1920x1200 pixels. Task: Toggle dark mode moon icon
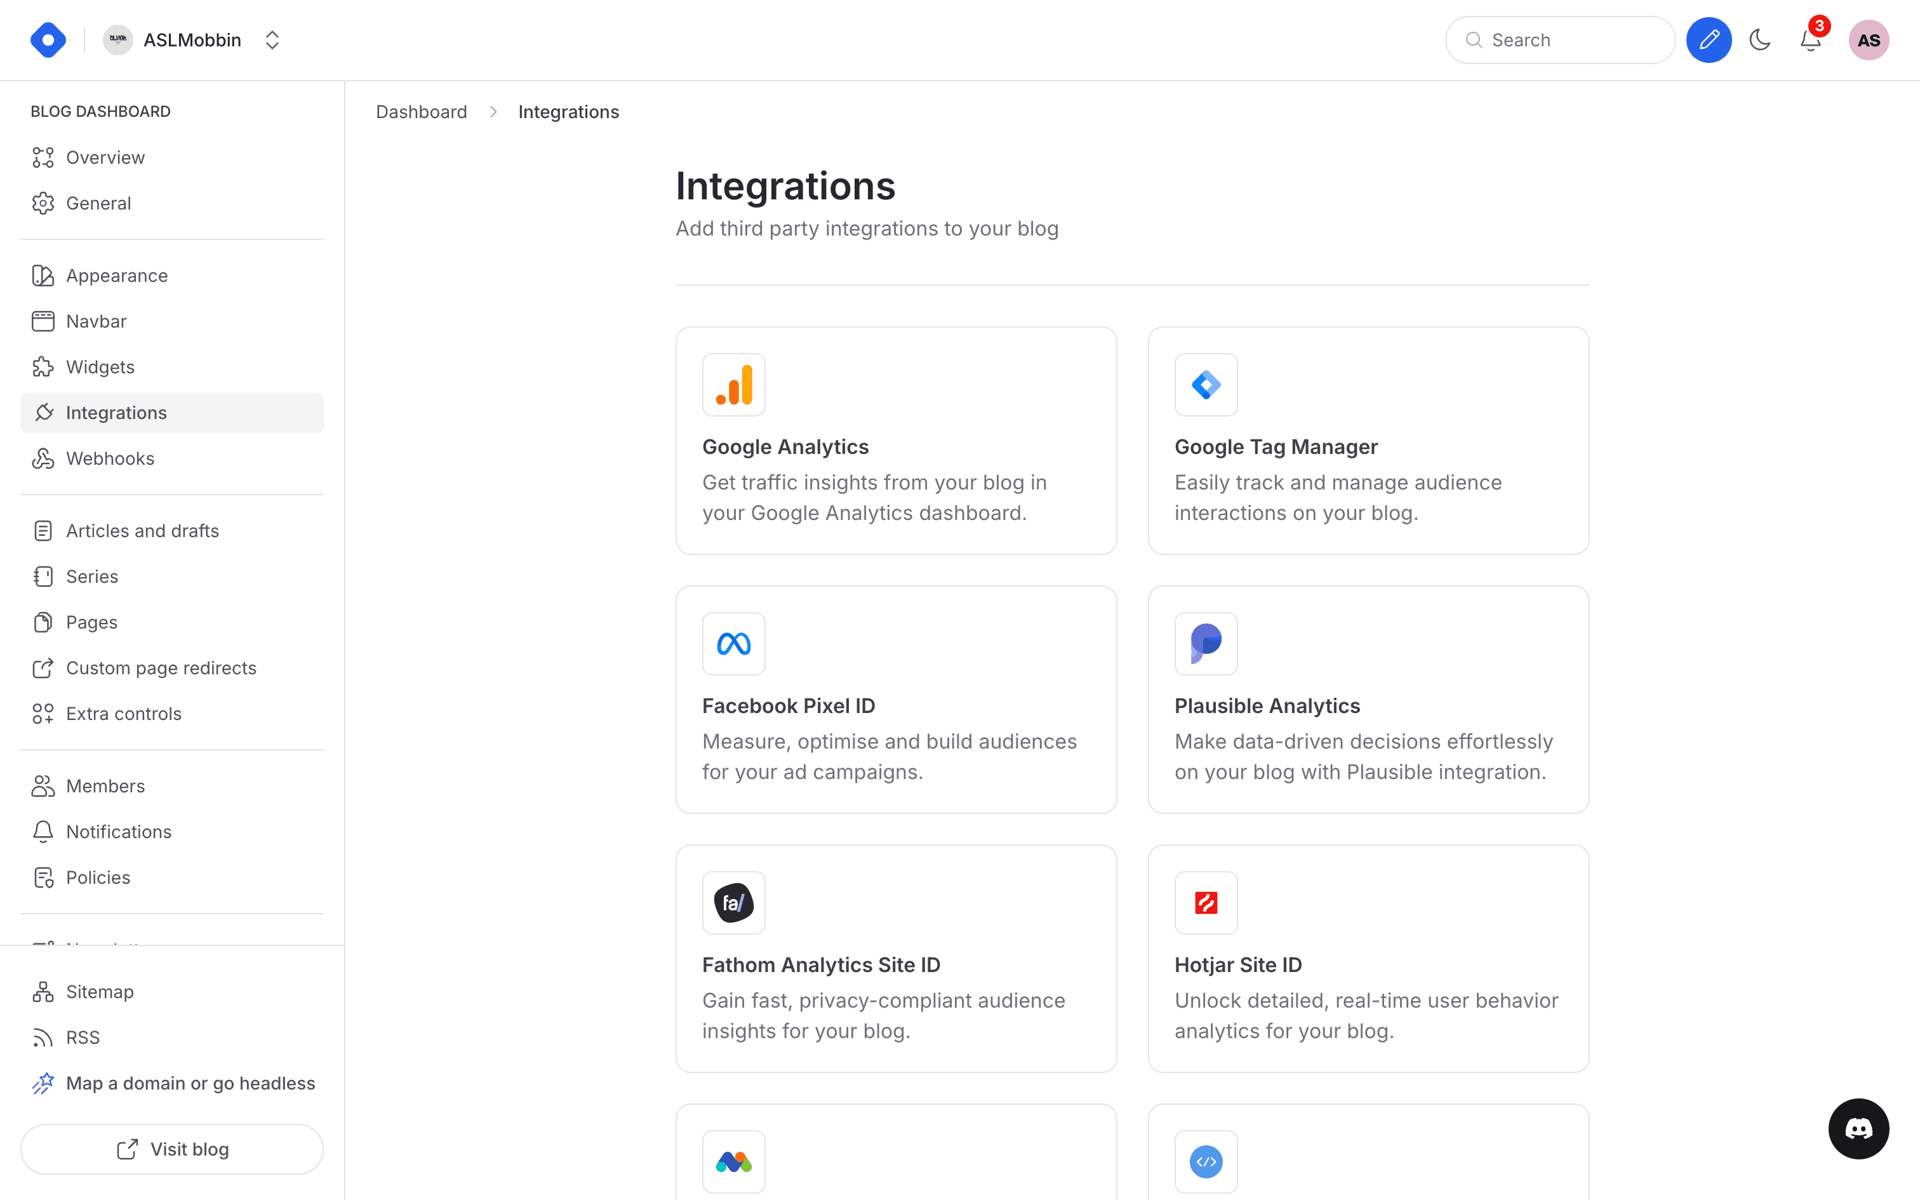coord(1760,40)
